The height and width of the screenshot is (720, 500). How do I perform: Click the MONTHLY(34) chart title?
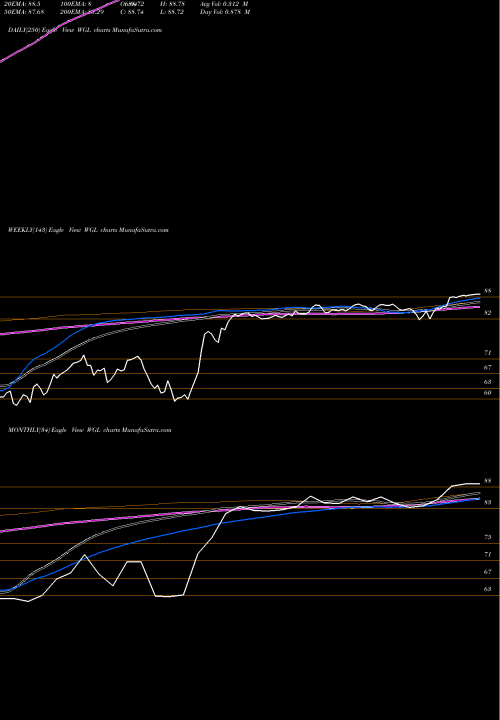[90, 430]
